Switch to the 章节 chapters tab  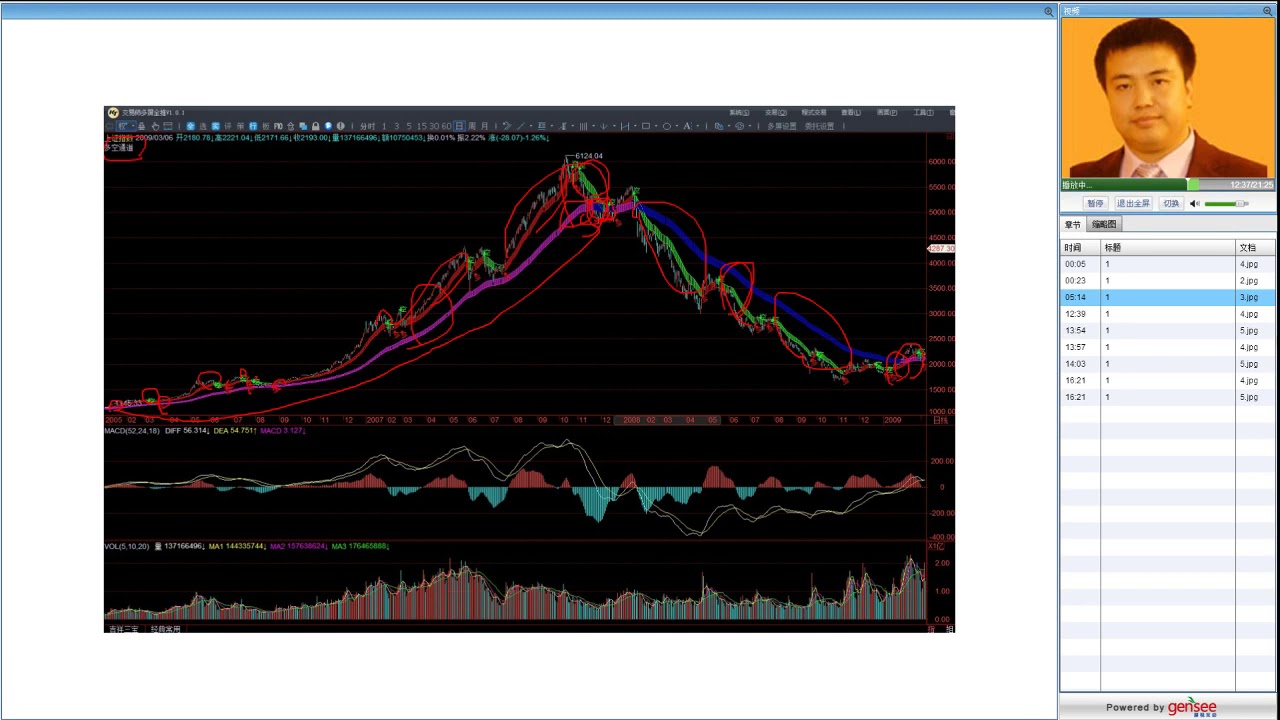click(1073, 225)
